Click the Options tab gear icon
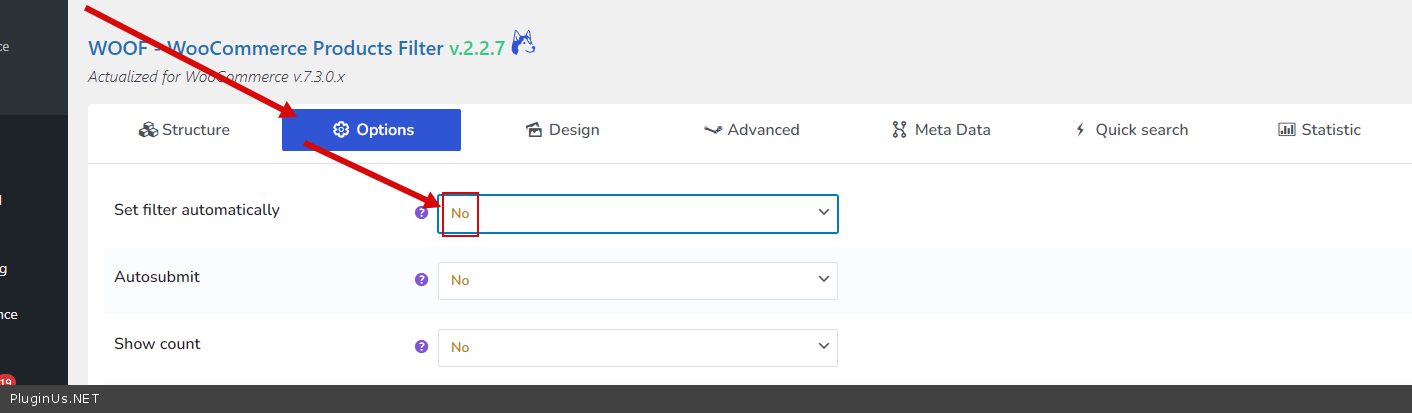Screen dimensions: 1412x413 pyautogui.click(x=340, y=130)
